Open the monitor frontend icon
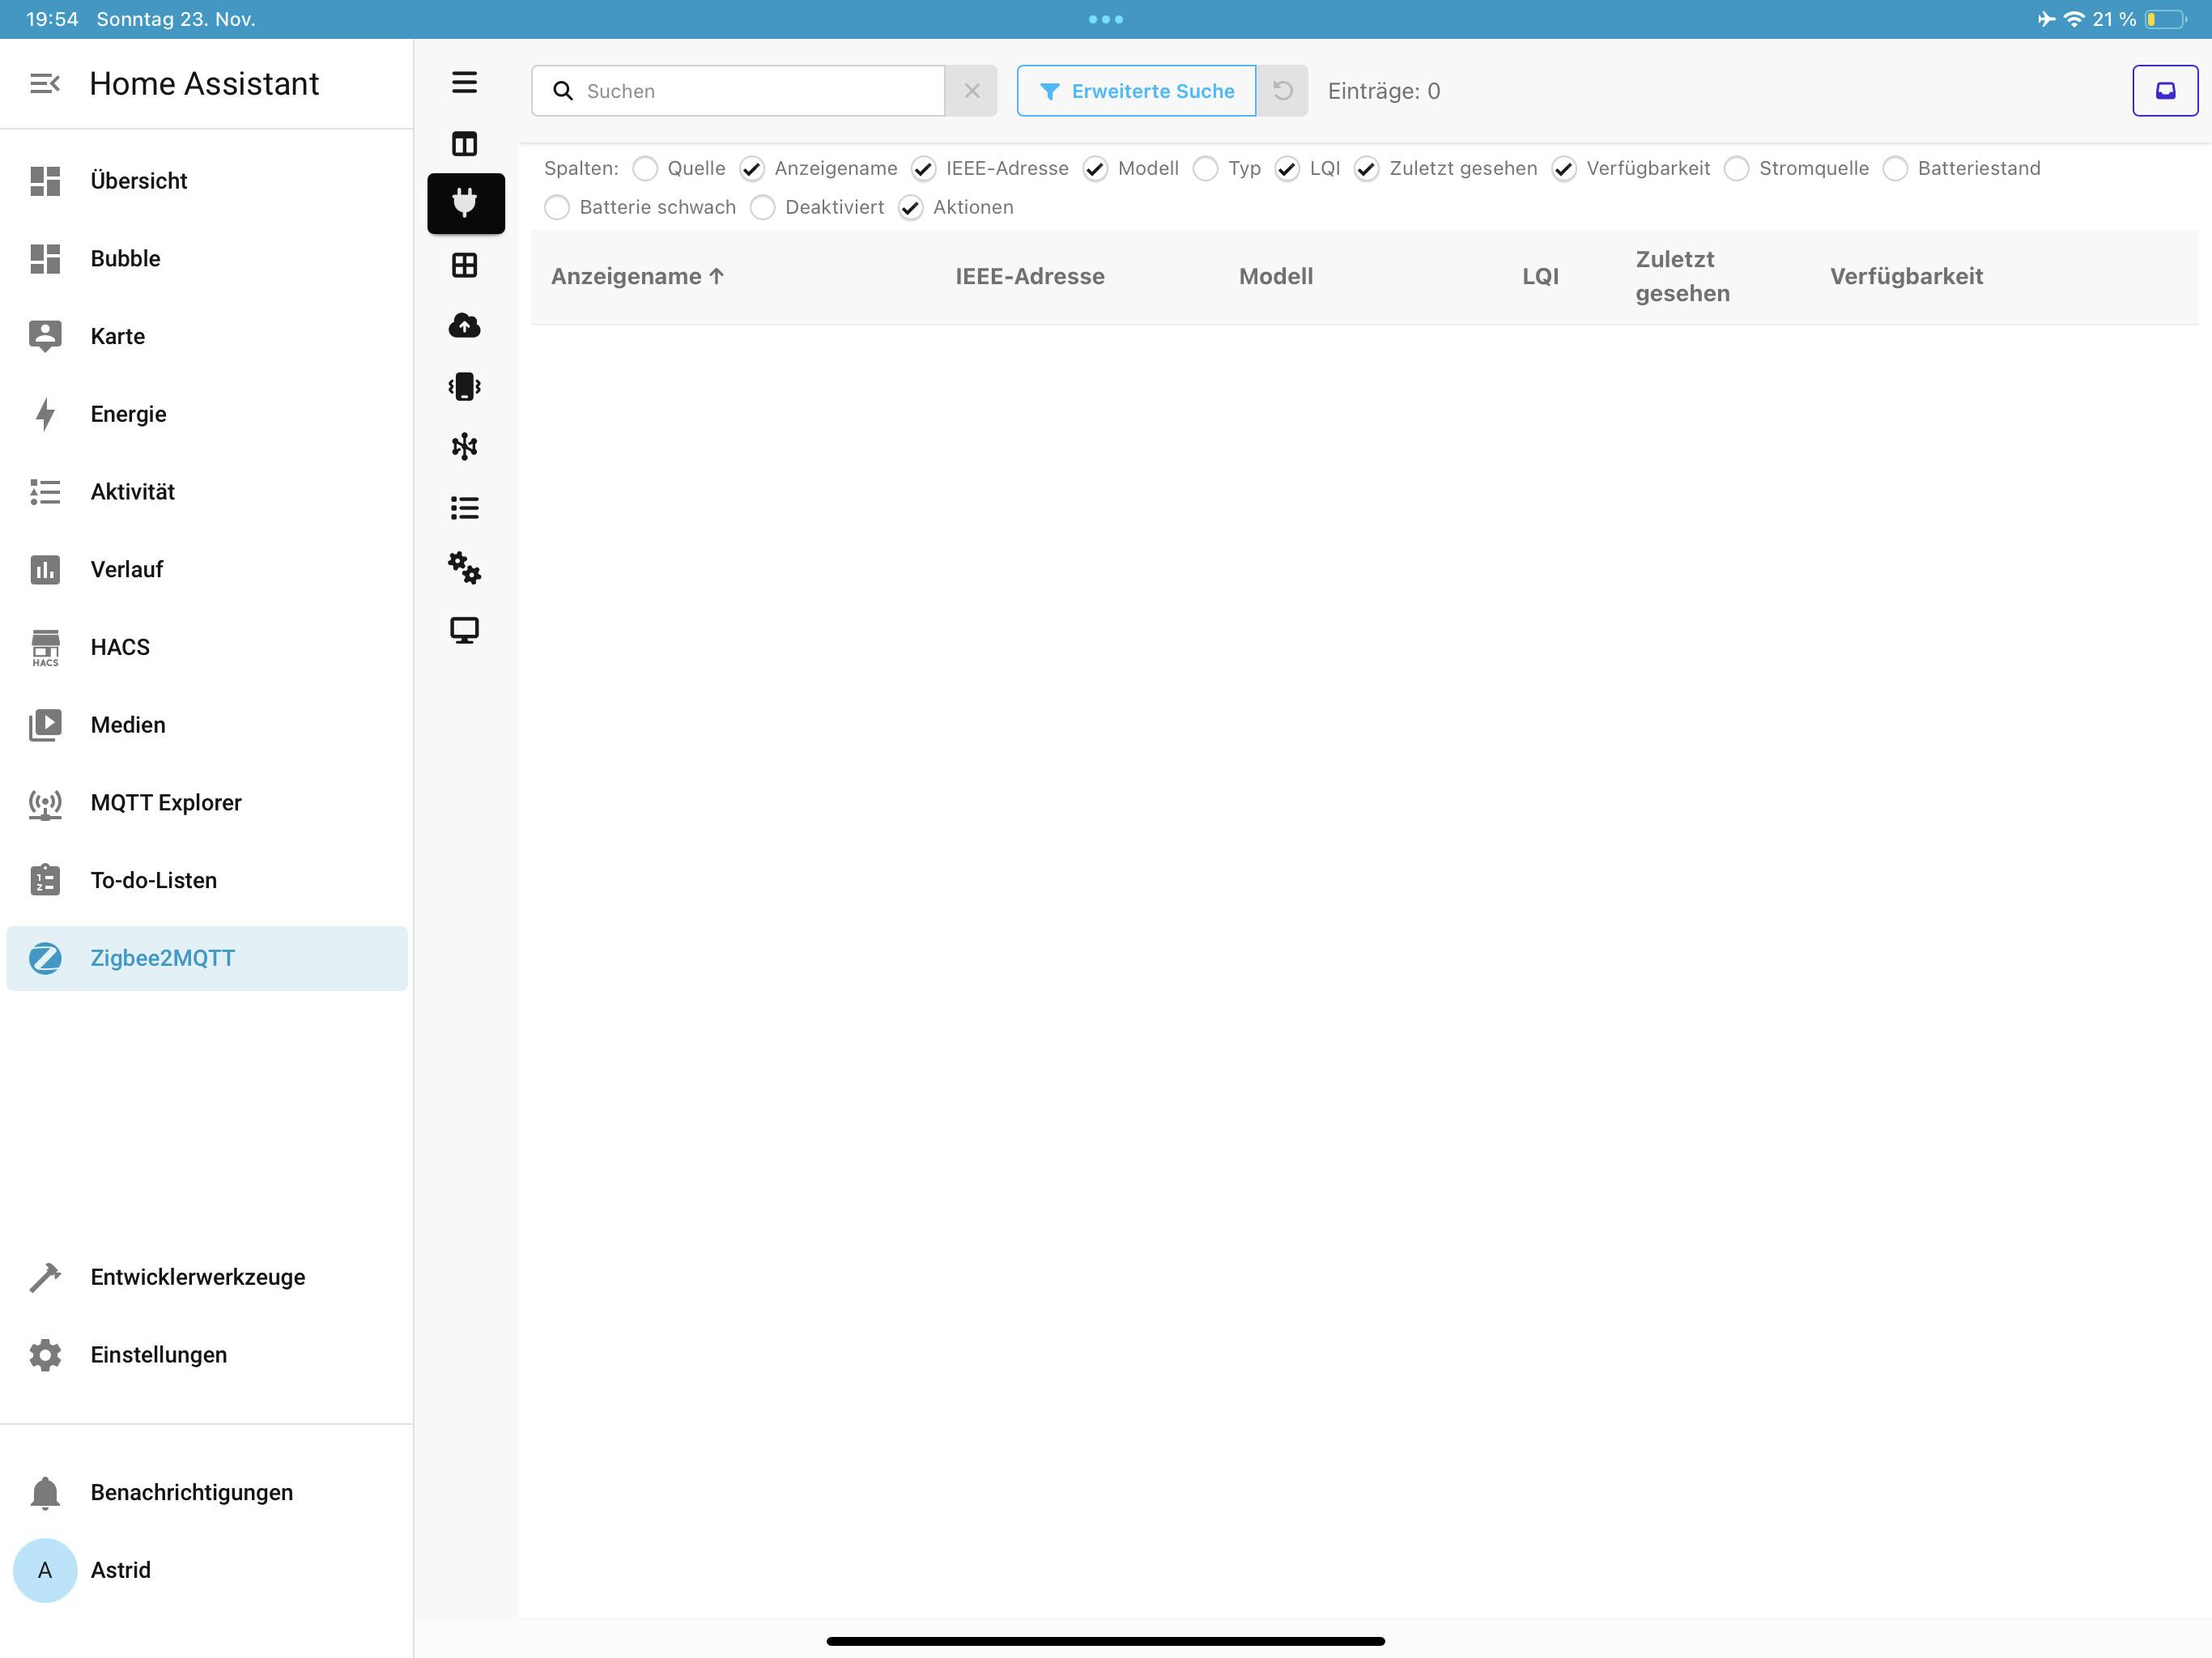This screenshot has height=1658, width=2212. (x=464, y=629)
